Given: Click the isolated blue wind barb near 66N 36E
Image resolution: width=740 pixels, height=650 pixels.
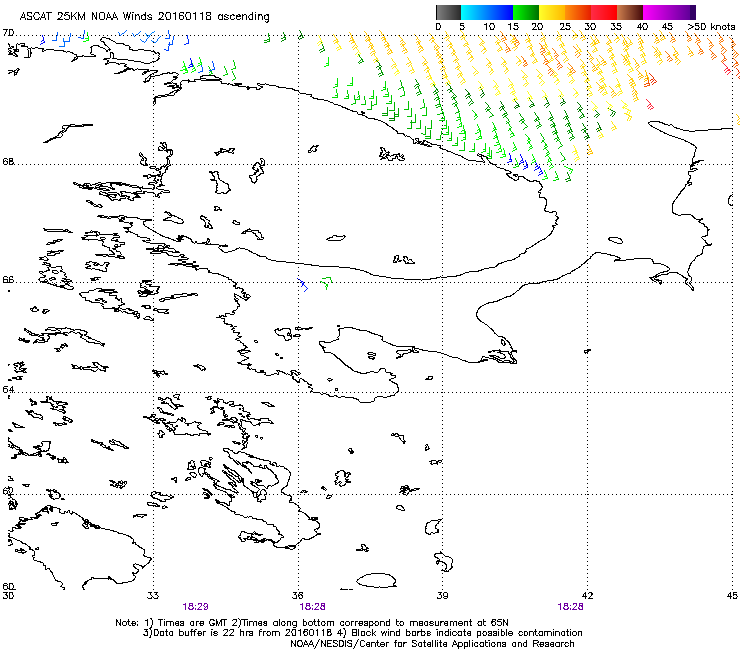Looking at the screenshot, I should (x=303, y=285).
